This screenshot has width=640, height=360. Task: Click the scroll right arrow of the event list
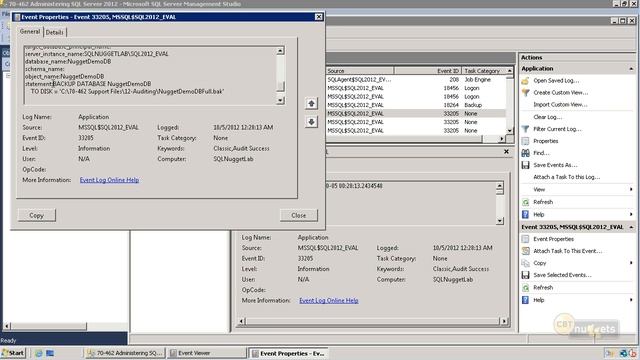[502, 139]
